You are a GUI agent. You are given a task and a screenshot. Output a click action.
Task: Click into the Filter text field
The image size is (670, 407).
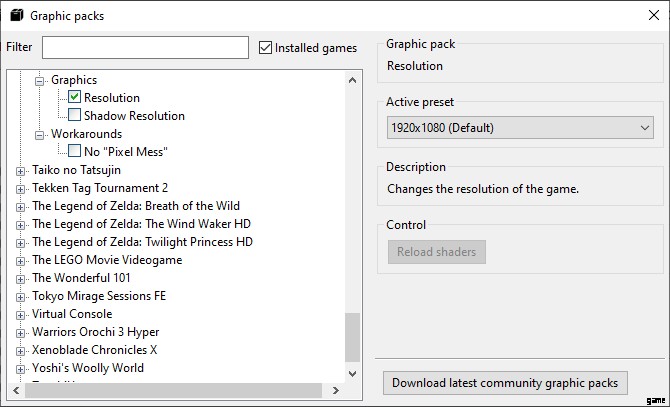pyautogui.click(x=145, y=47)
